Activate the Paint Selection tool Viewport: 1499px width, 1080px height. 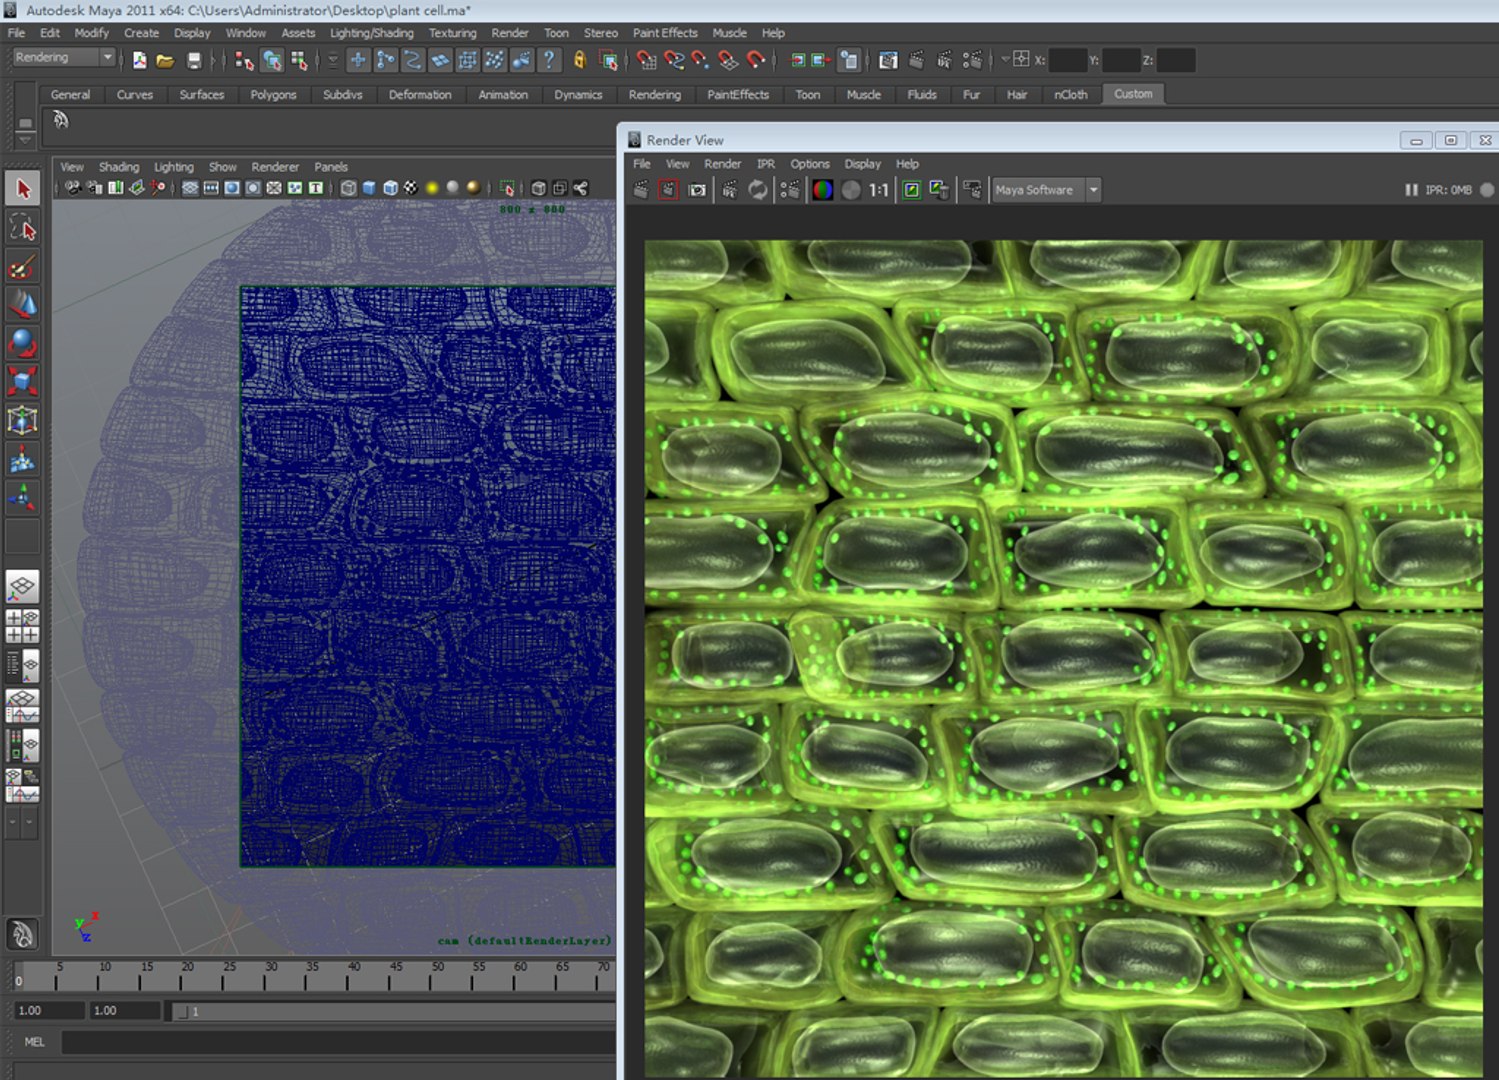click(22, 267)
